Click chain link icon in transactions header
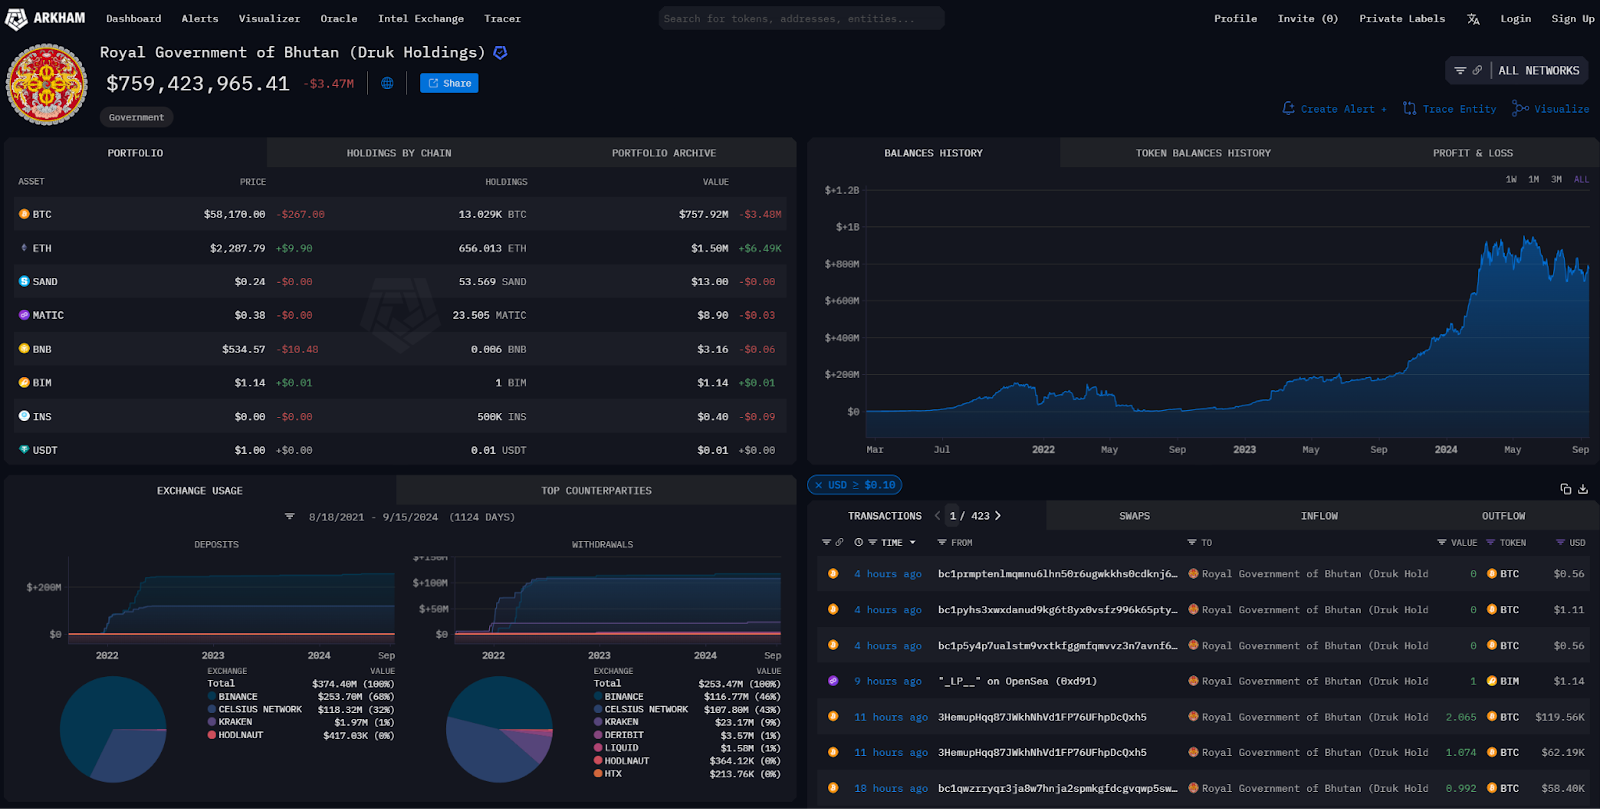 coord(839,542)
